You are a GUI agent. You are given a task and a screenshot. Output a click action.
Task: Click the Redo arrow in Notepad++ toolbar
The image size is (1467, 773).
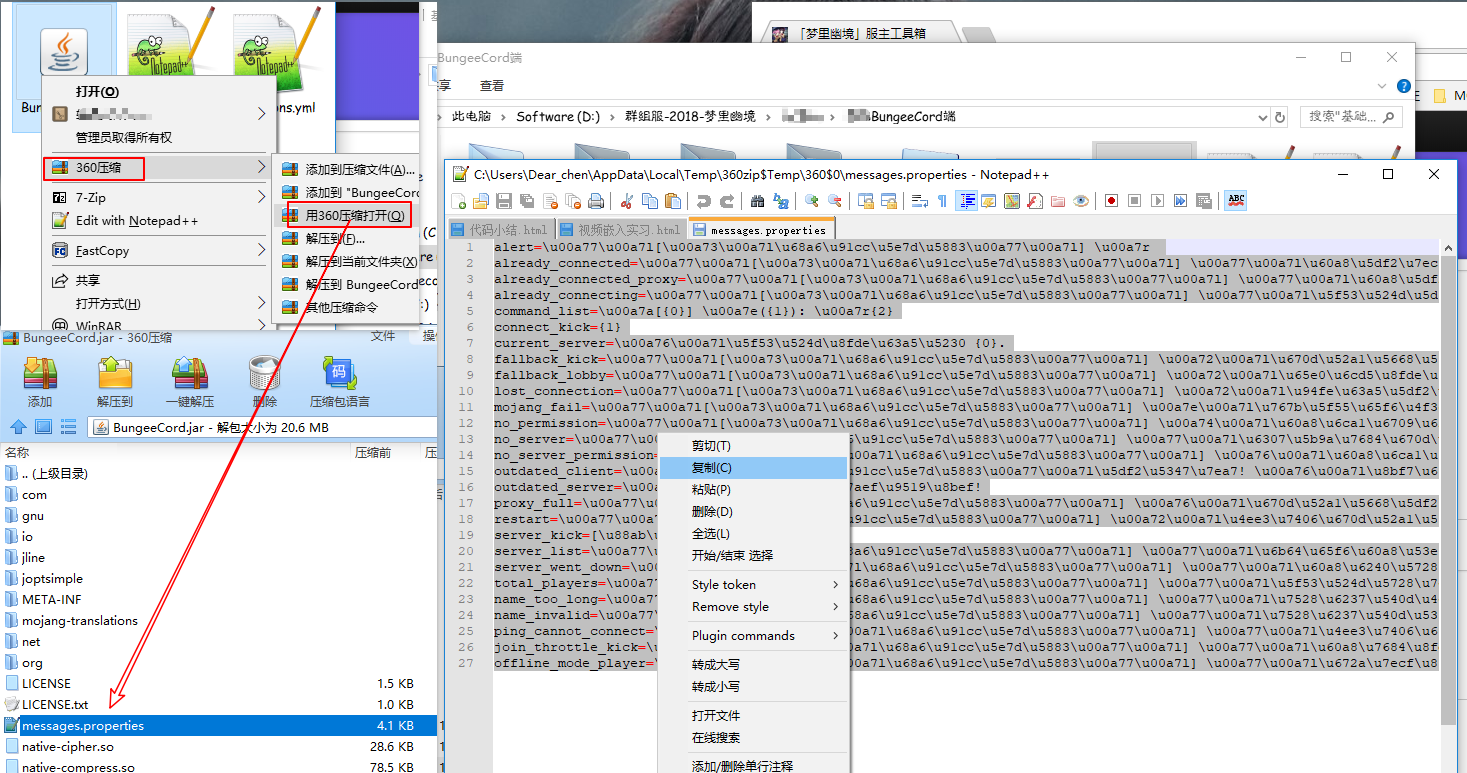click(x=725, y=201)
